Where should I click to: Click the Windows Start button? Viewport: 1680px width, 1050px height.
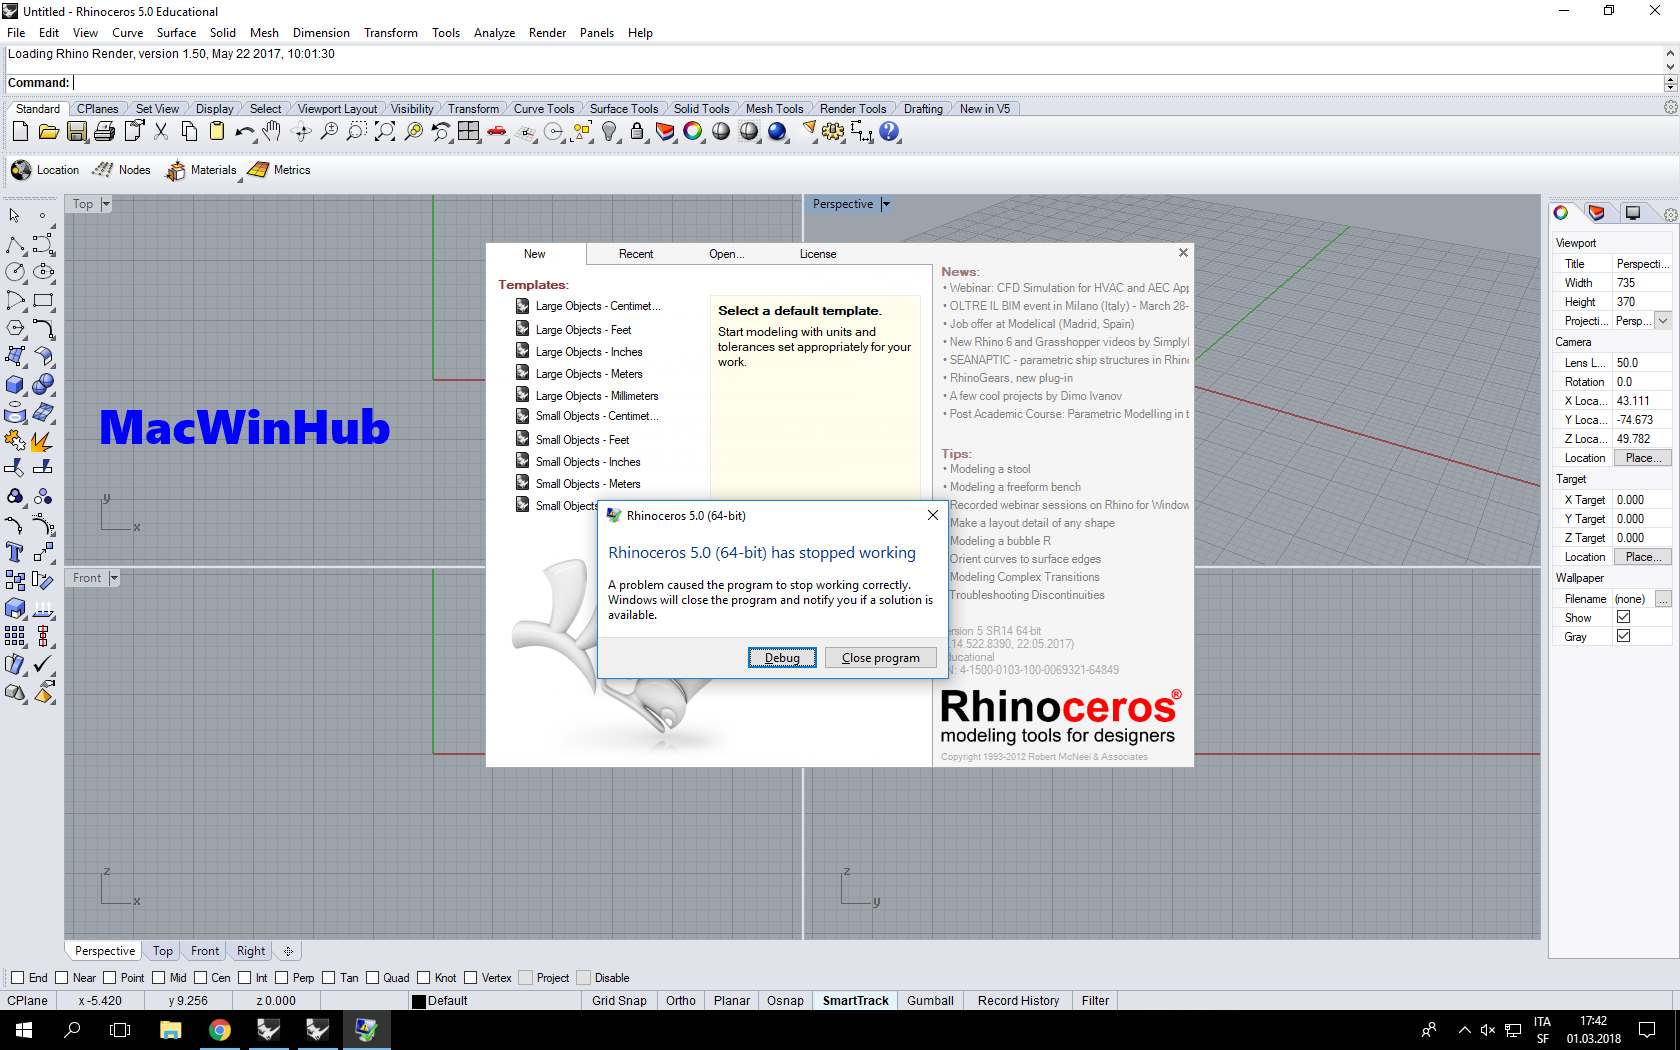point(24,1030)
